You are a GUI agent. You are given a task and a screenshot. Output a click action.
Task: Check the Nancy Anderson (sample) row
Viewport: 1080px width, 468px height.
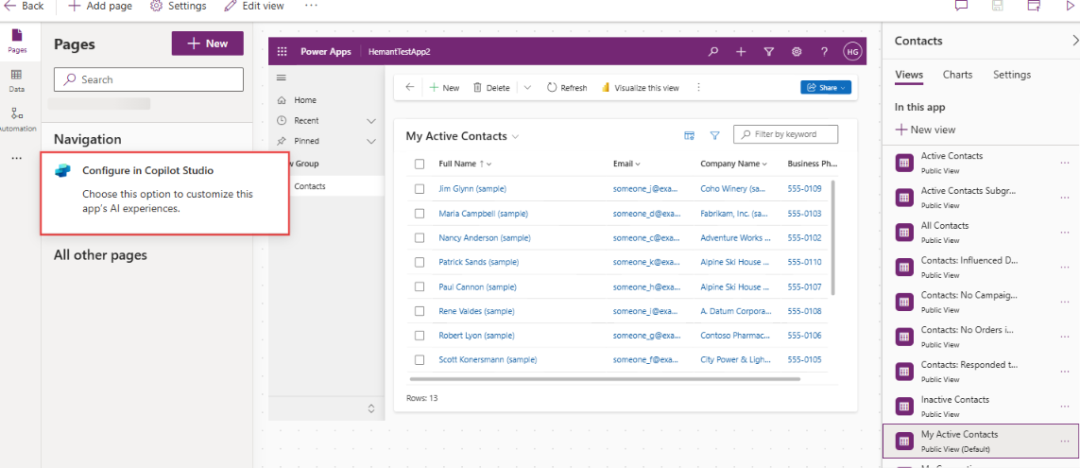(x=419, y=238)
